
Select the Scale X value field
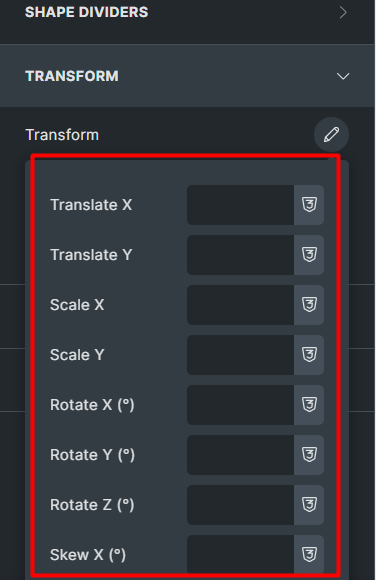click(x=241, y=305)
